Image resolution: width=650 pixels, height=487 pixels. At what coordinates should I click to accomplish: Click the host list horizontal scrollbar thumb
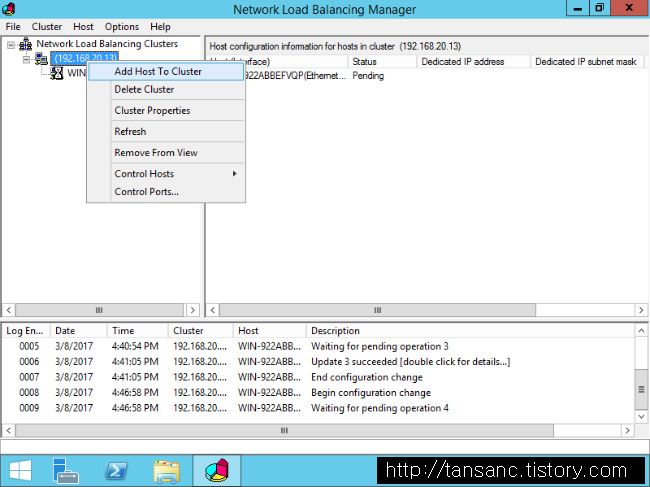click(378, 310)
